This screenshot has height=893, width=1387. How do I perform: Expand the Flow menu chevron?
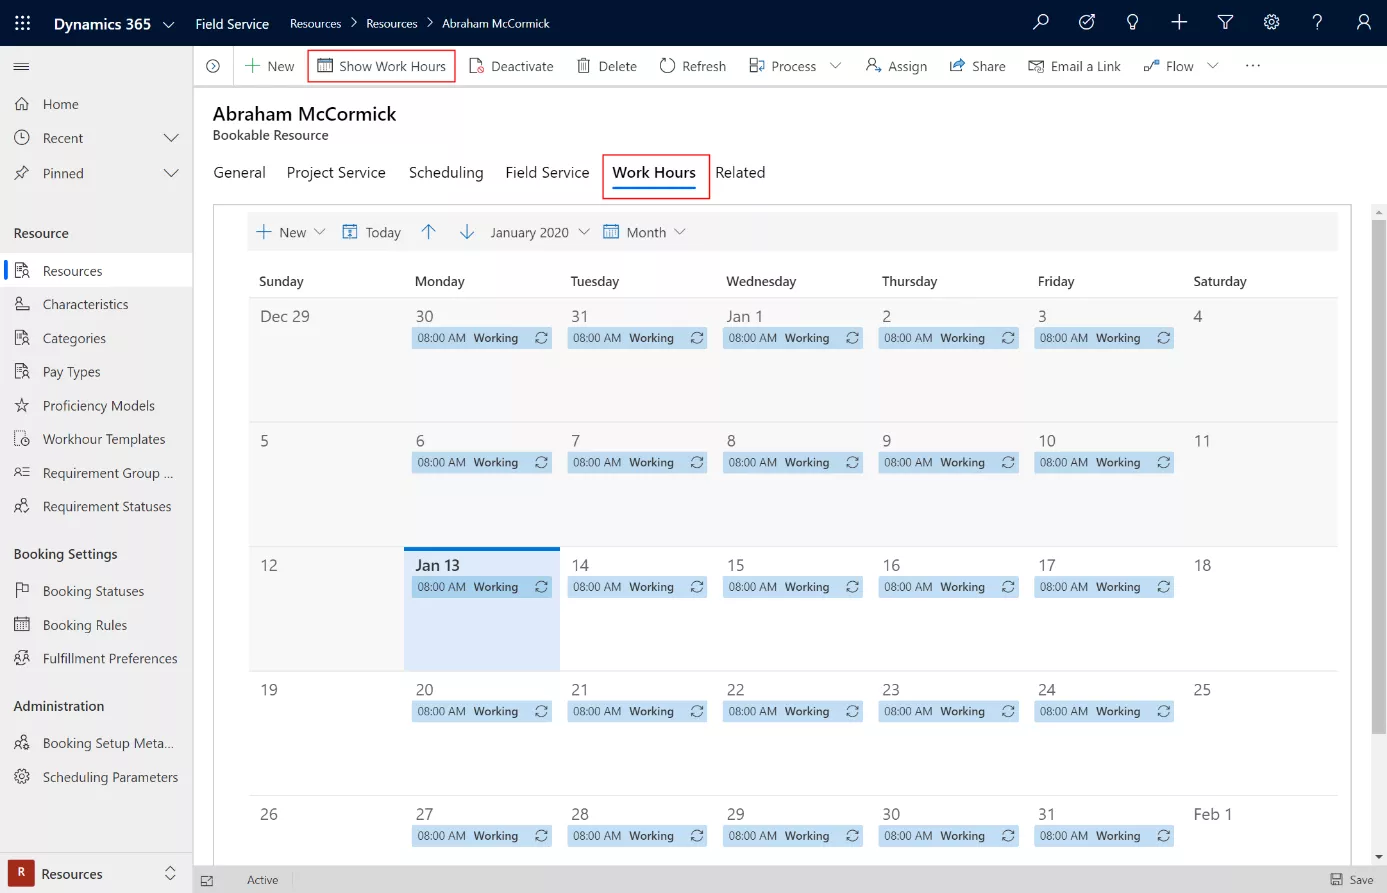pyautogui.click(x=1213, y=66)
